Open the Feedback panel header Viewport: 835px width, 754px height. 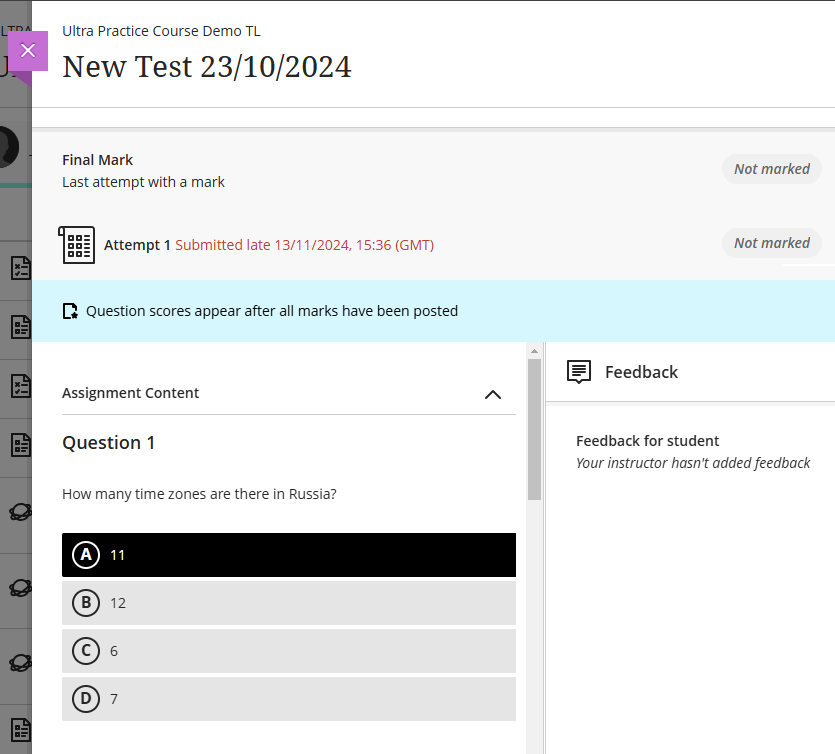coord(641,372)
